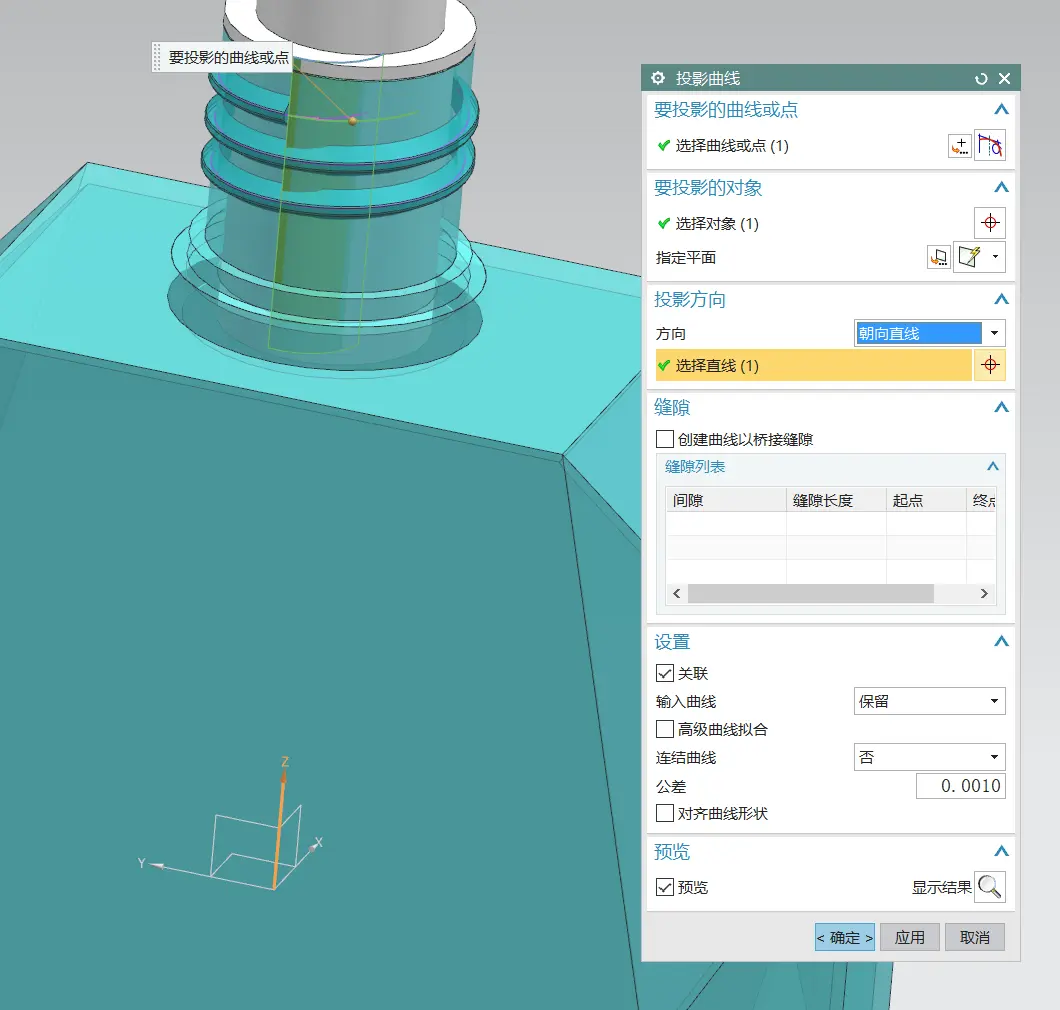The image size is (1060, 1010).
Task: Enable 创建曲线以桥接缝隙 checkbox
Action: click(665, 439)
